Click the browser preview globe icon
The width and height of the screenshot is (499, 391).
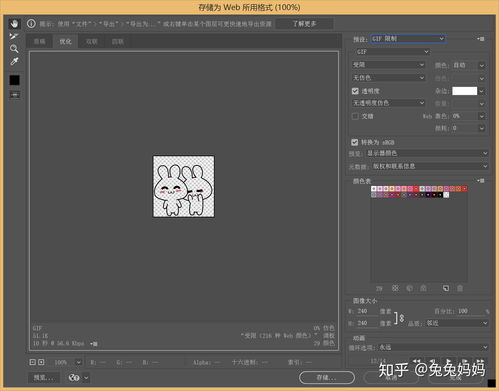(x=74, y=378)
